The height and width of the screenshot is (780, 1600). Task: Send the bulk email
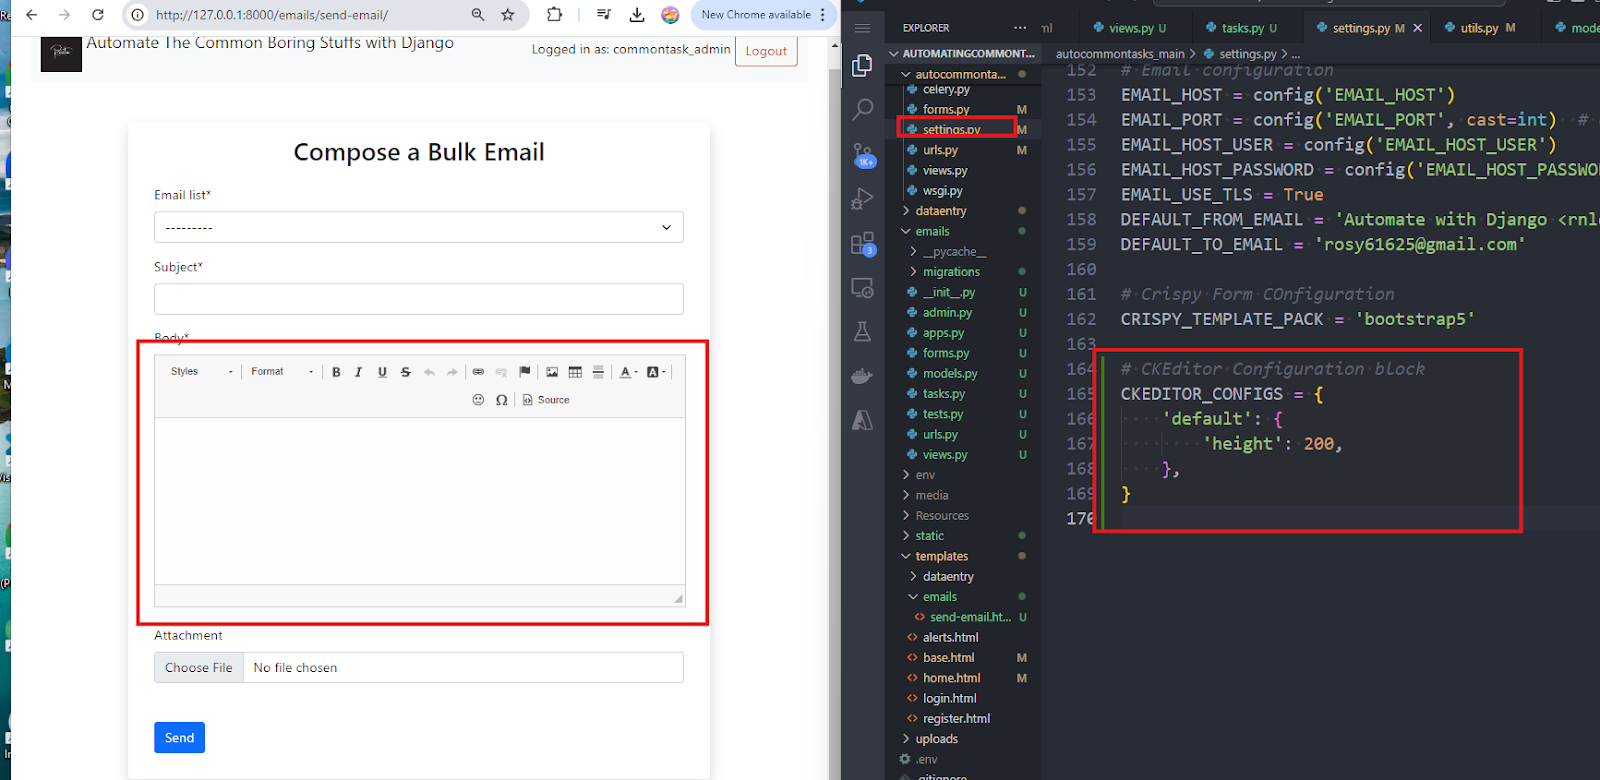[x=179, y=738]
